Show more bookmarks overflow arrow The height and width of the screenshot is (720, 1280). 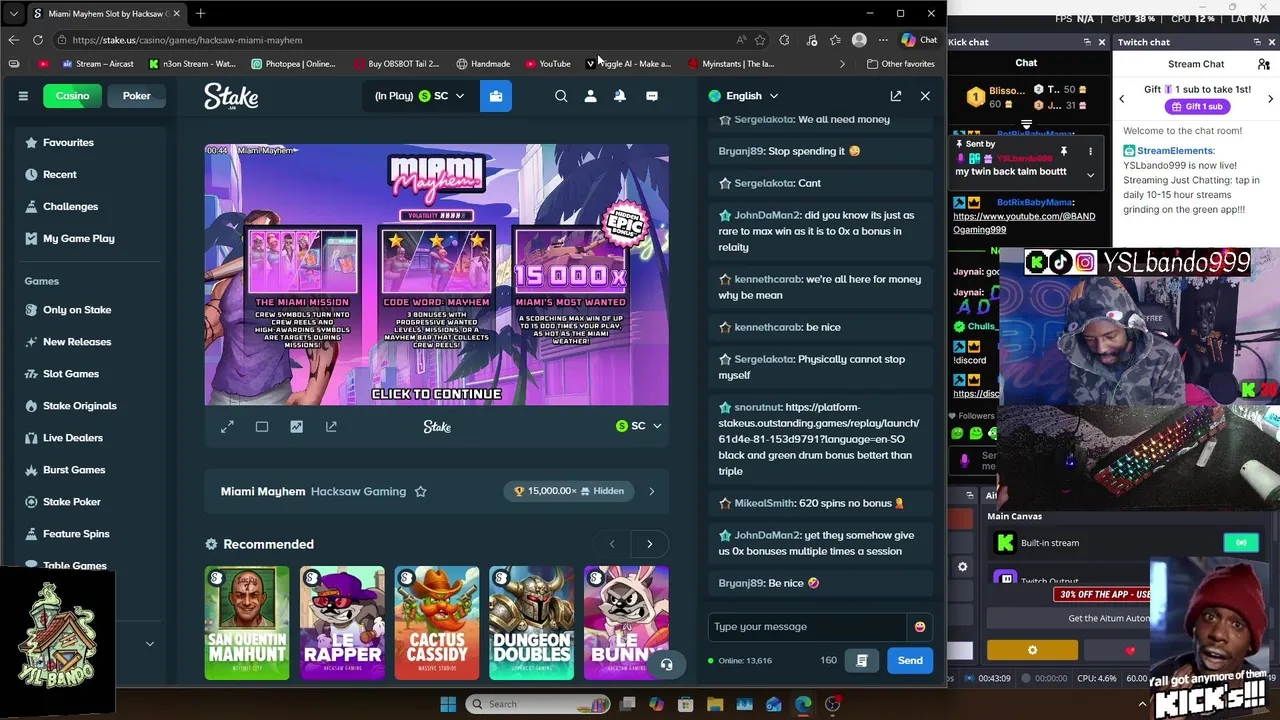[842, 64]
